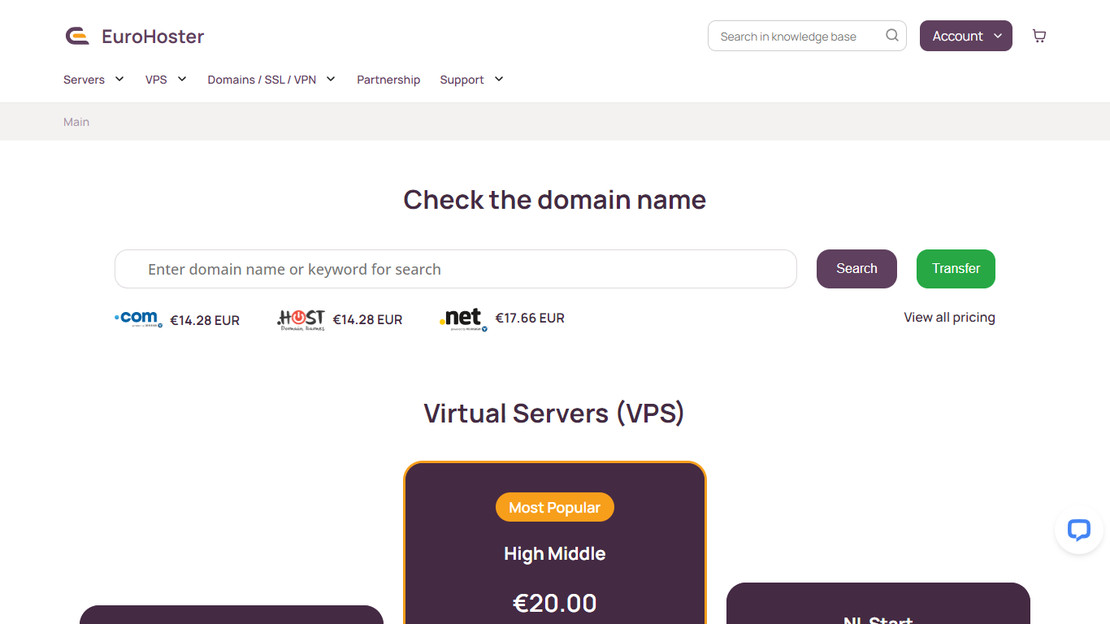Open the live chat bubble icon
Viewport: 1110px width, 624px height.
tap(1079, 530)
